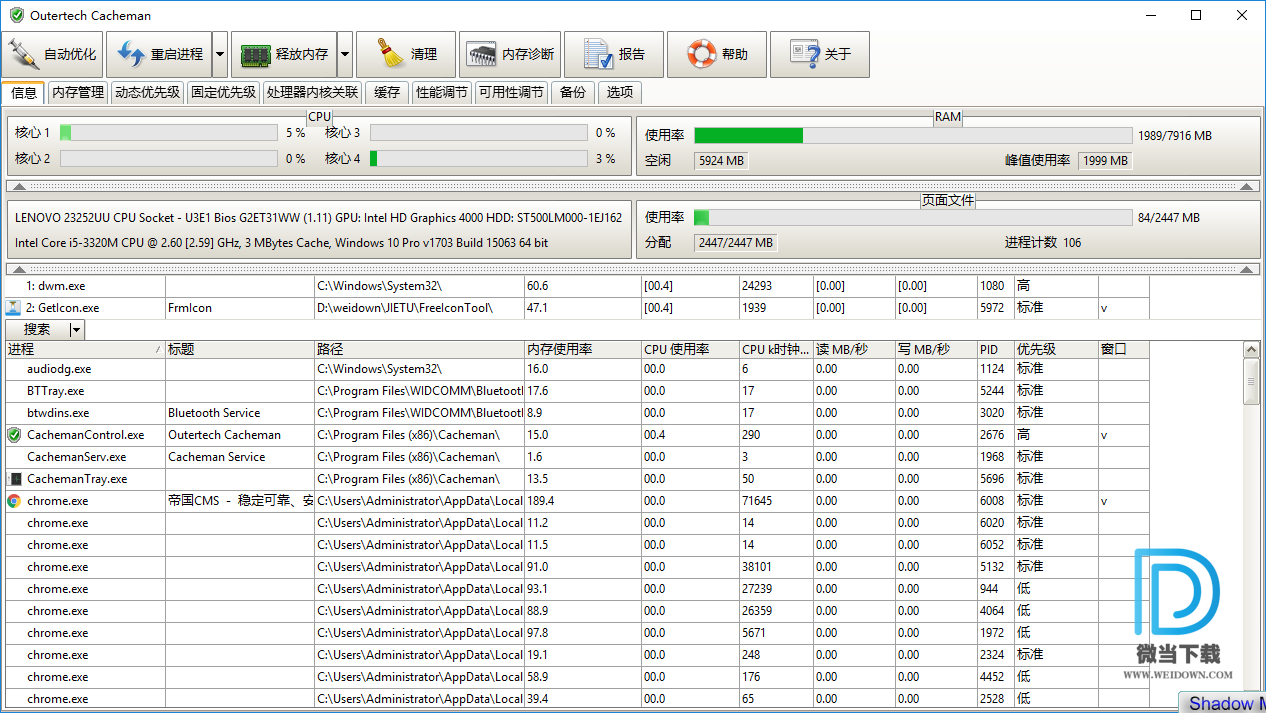Open the 动态优先级 tab
The height and width of the screenshot is (713, 1266).
[x=146, y=92]
